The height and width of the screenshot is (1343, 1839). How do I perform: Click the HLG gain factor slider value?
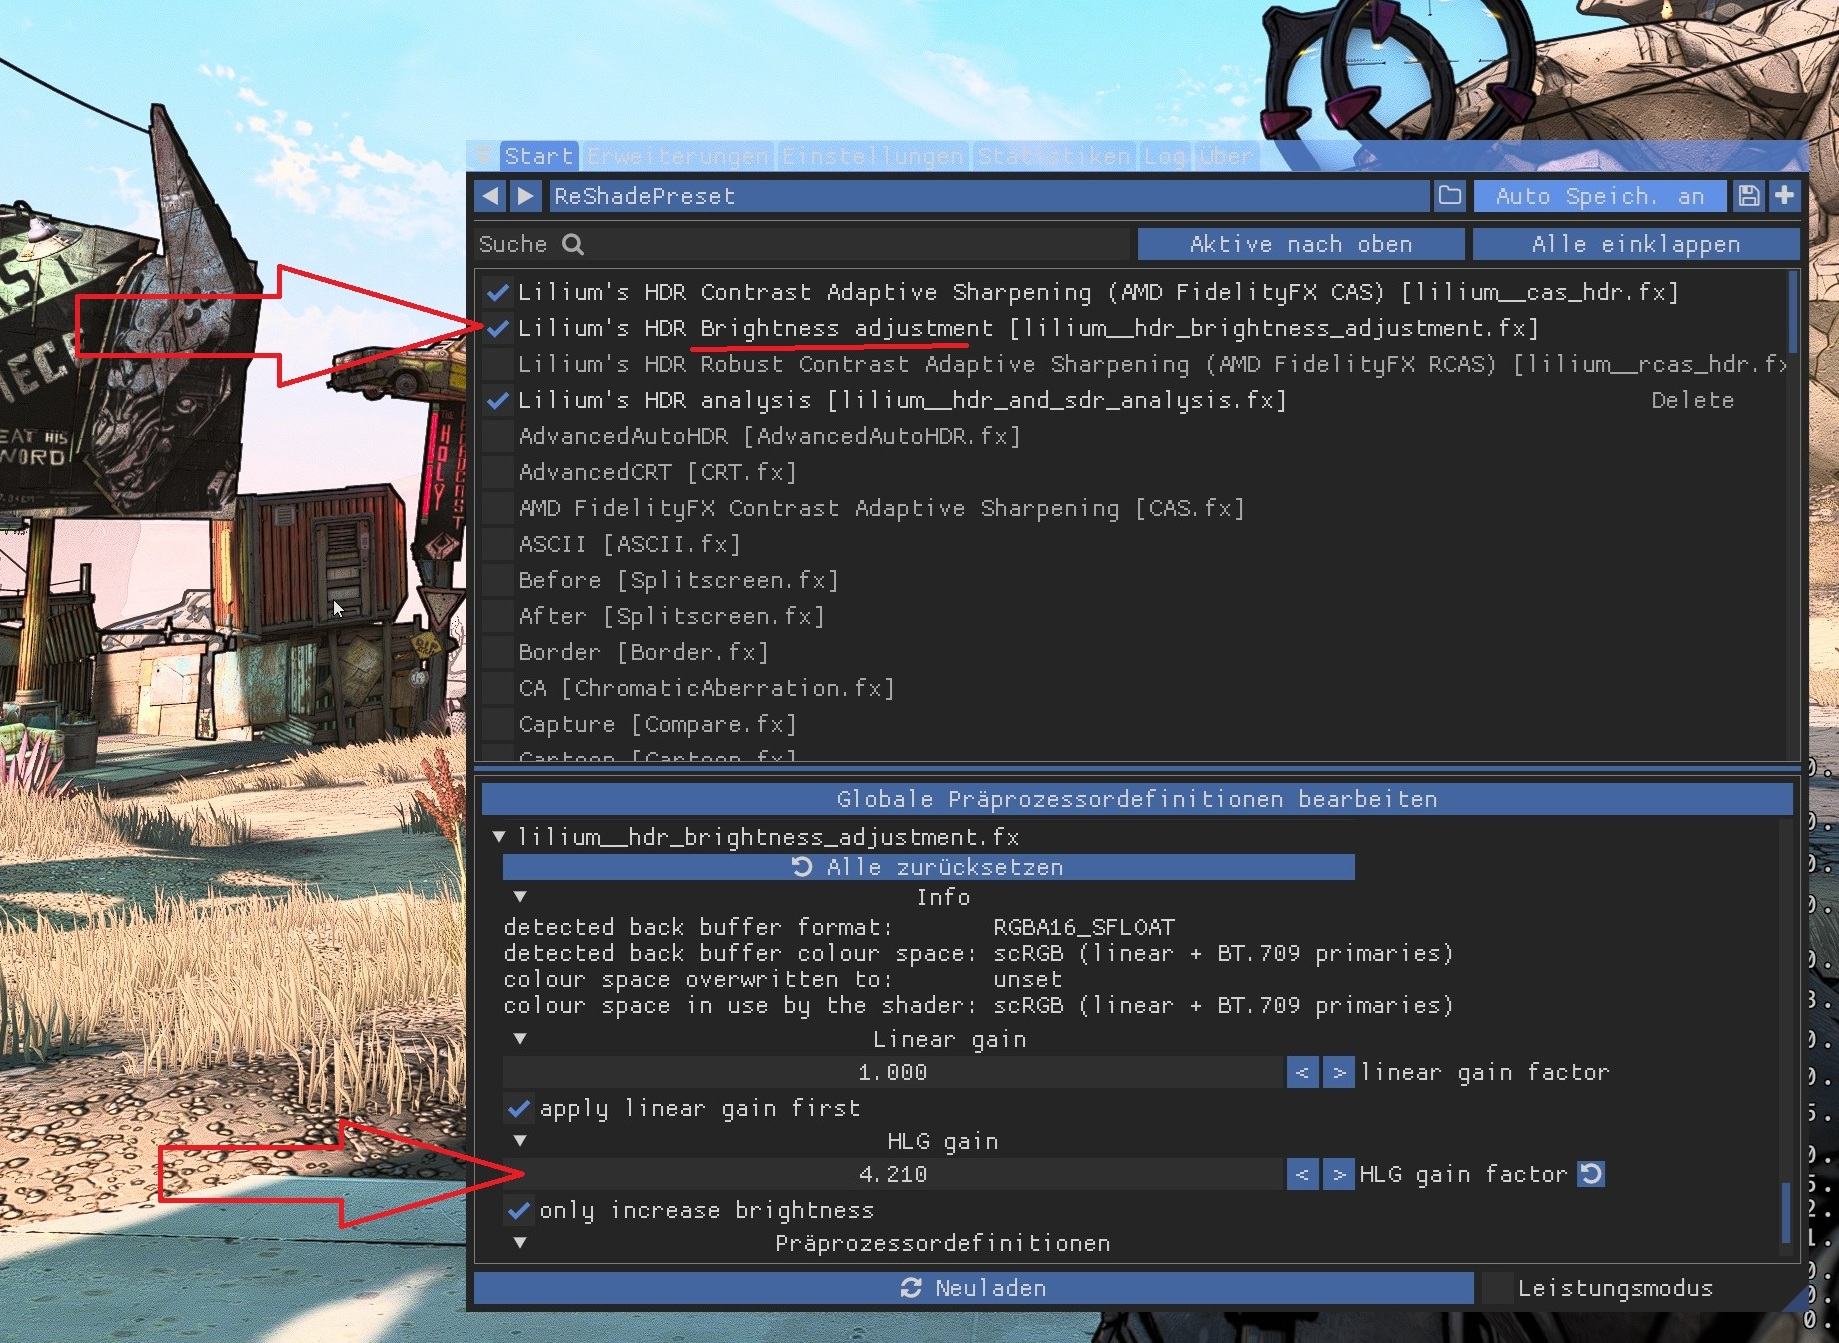point(893,1174)
